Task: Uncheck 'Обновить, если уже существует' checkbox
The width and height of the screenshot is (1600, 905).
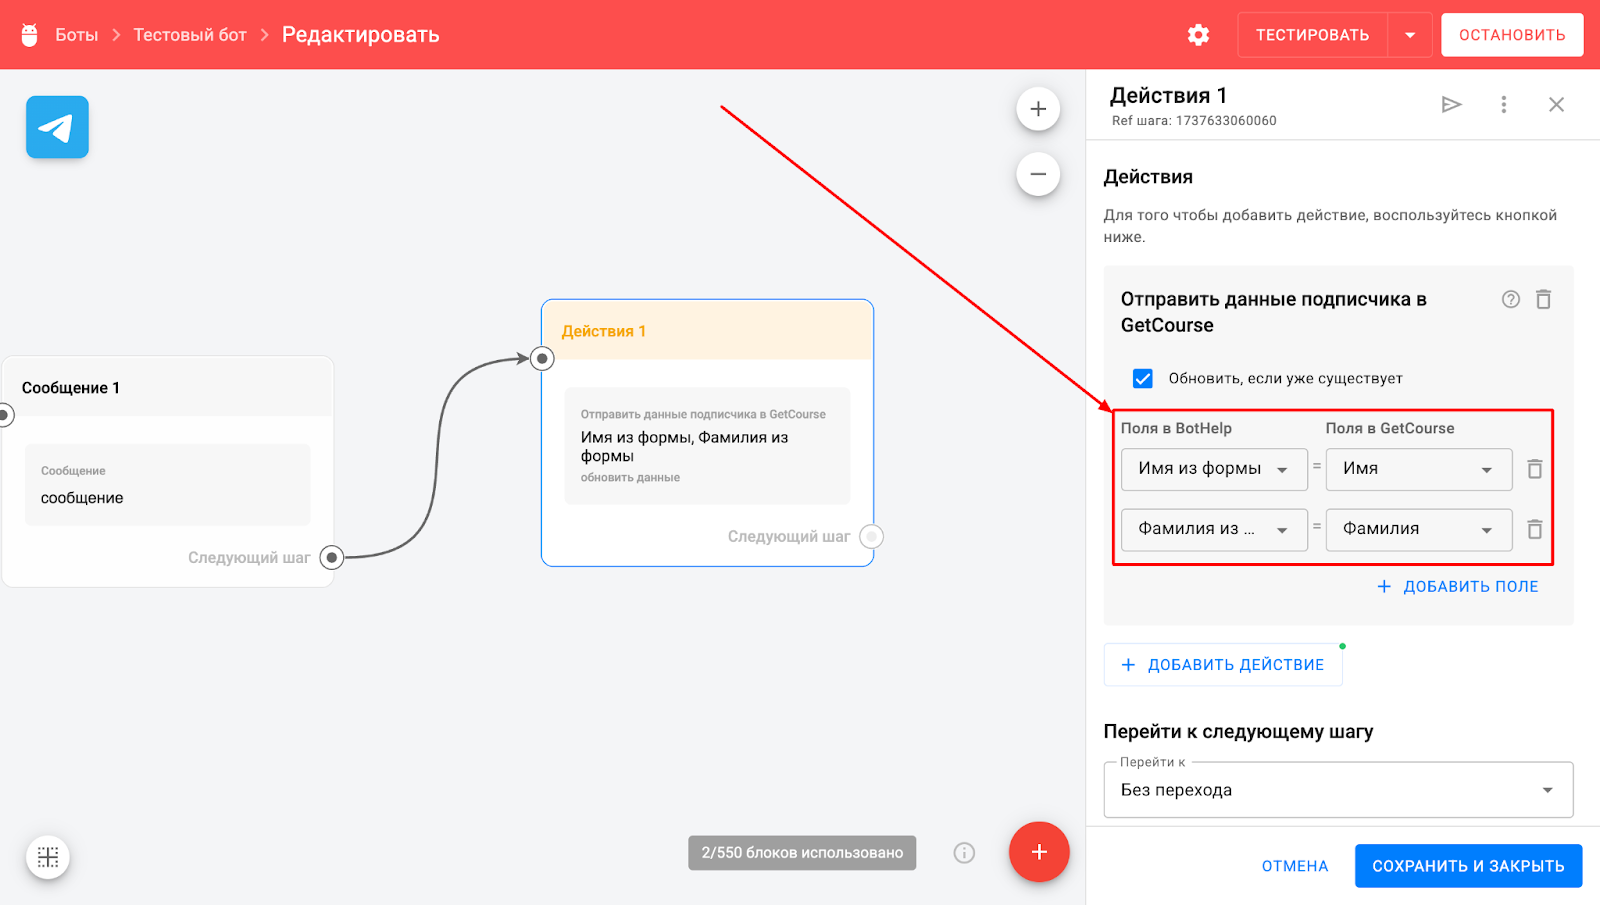Action: 1142,378
